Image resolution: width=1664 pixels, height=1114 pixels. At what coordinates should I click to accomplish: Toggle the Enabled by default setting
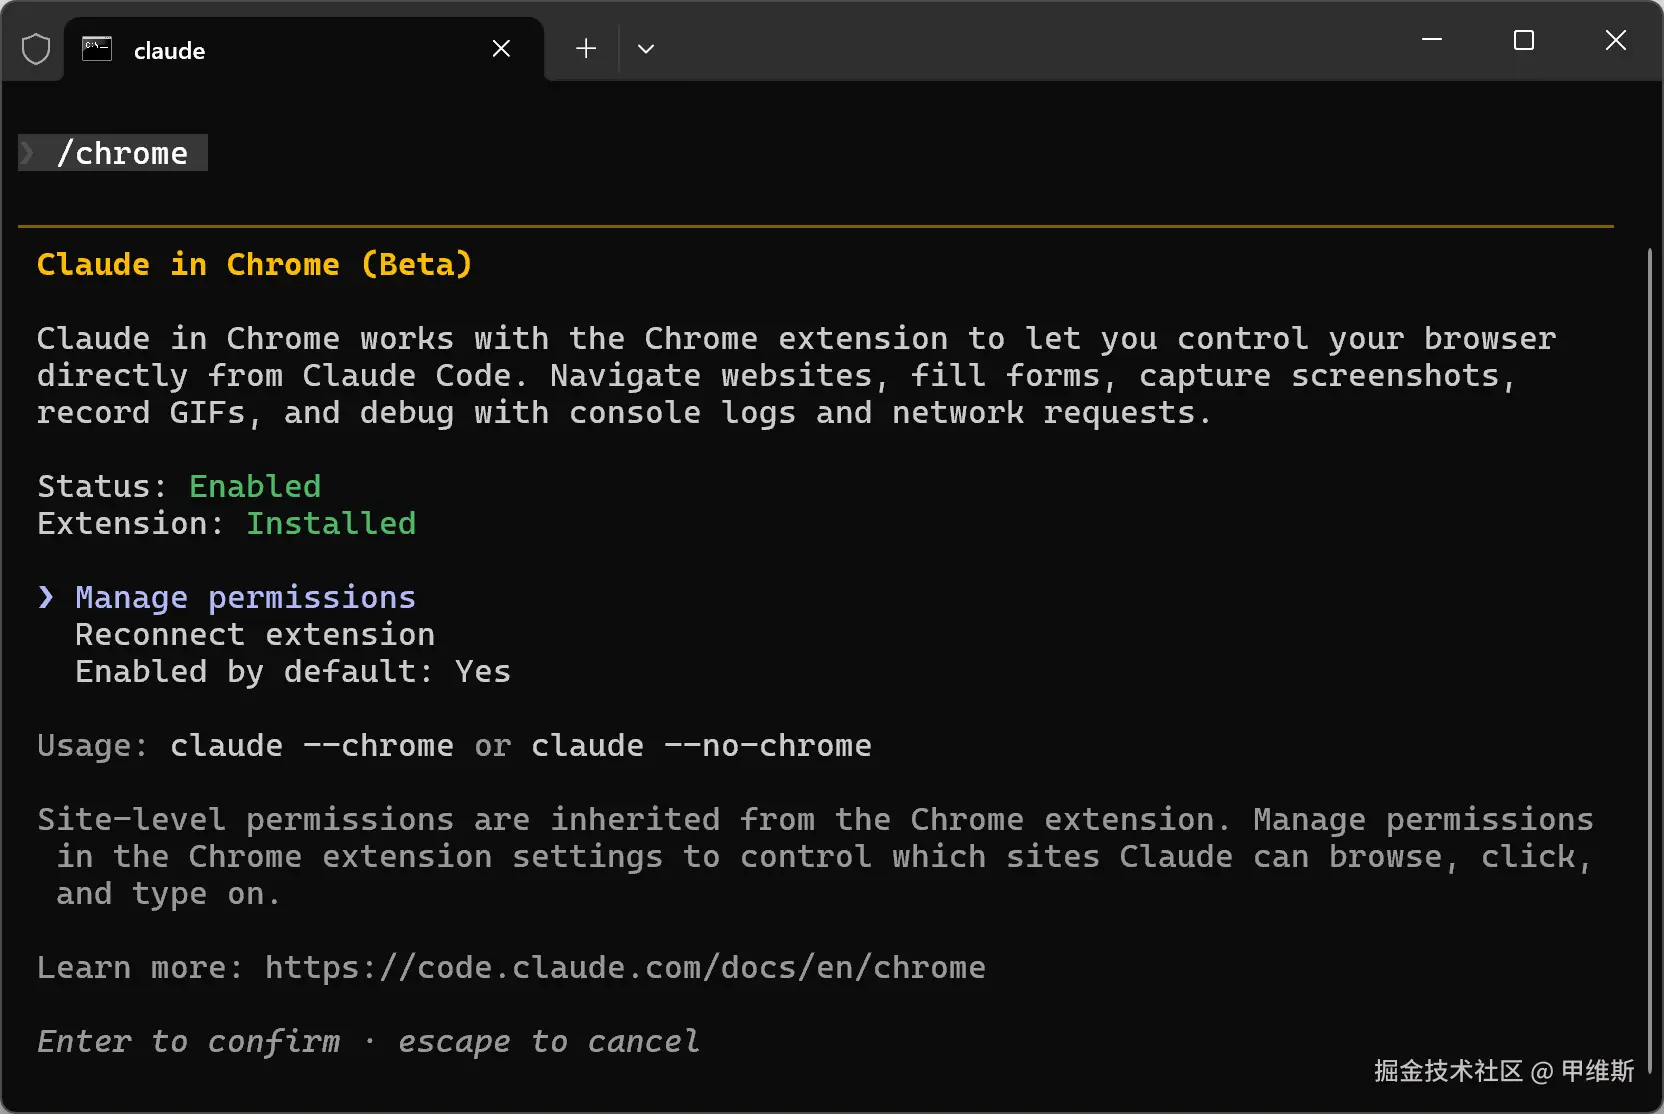click(292, 672)
